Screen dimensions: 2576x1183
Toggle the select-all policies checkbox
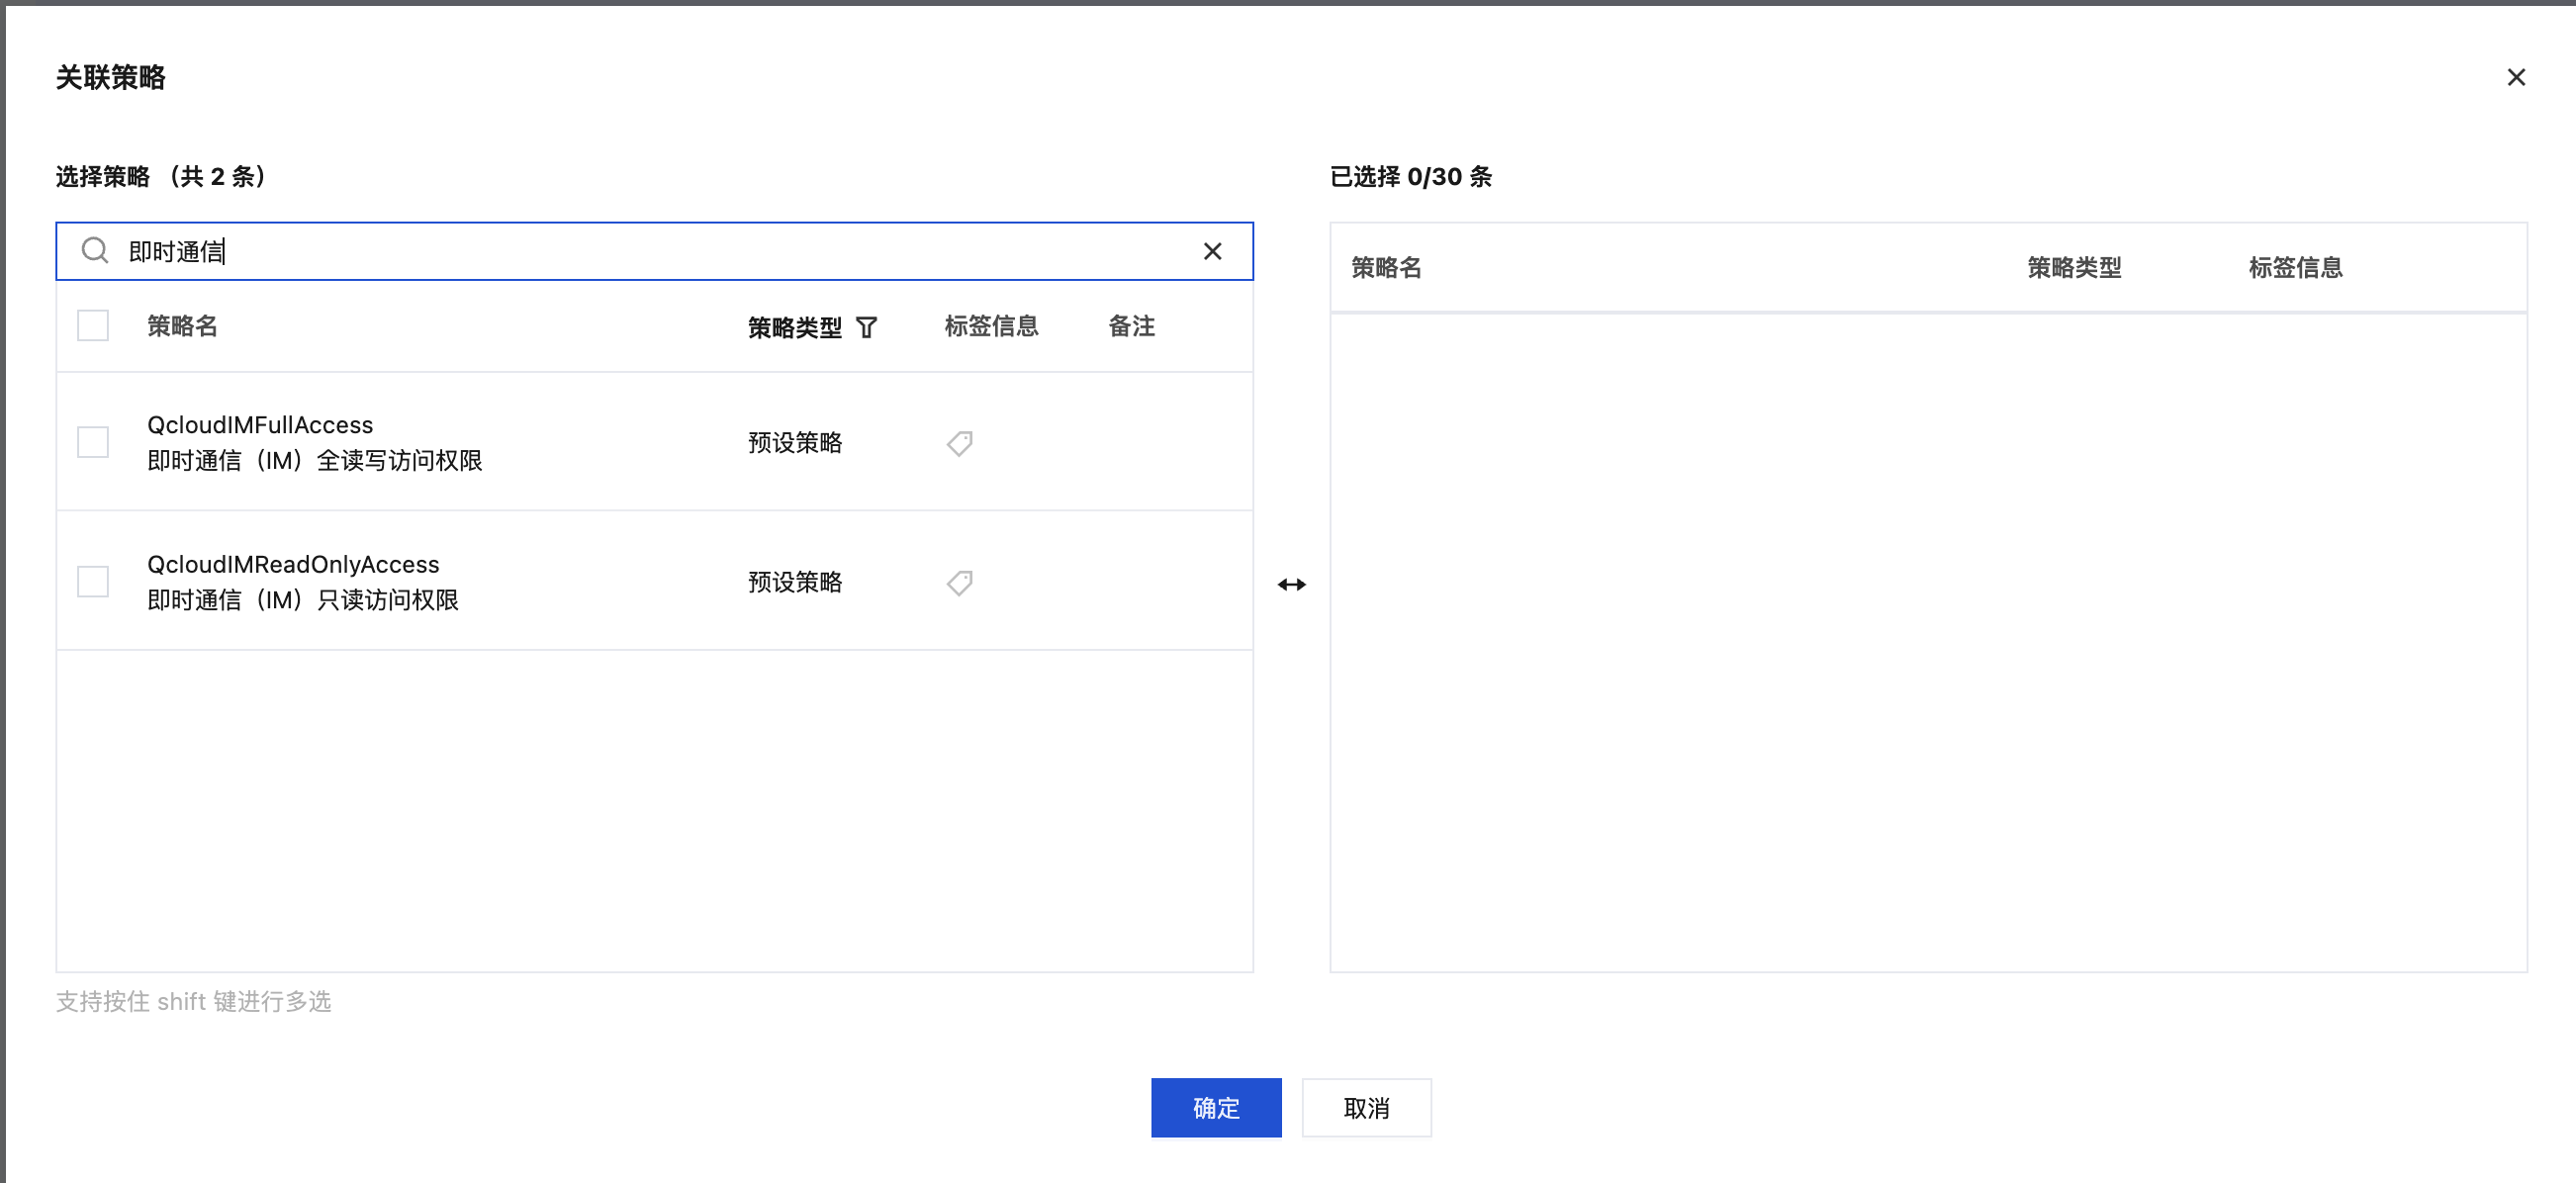click(93, 326)
